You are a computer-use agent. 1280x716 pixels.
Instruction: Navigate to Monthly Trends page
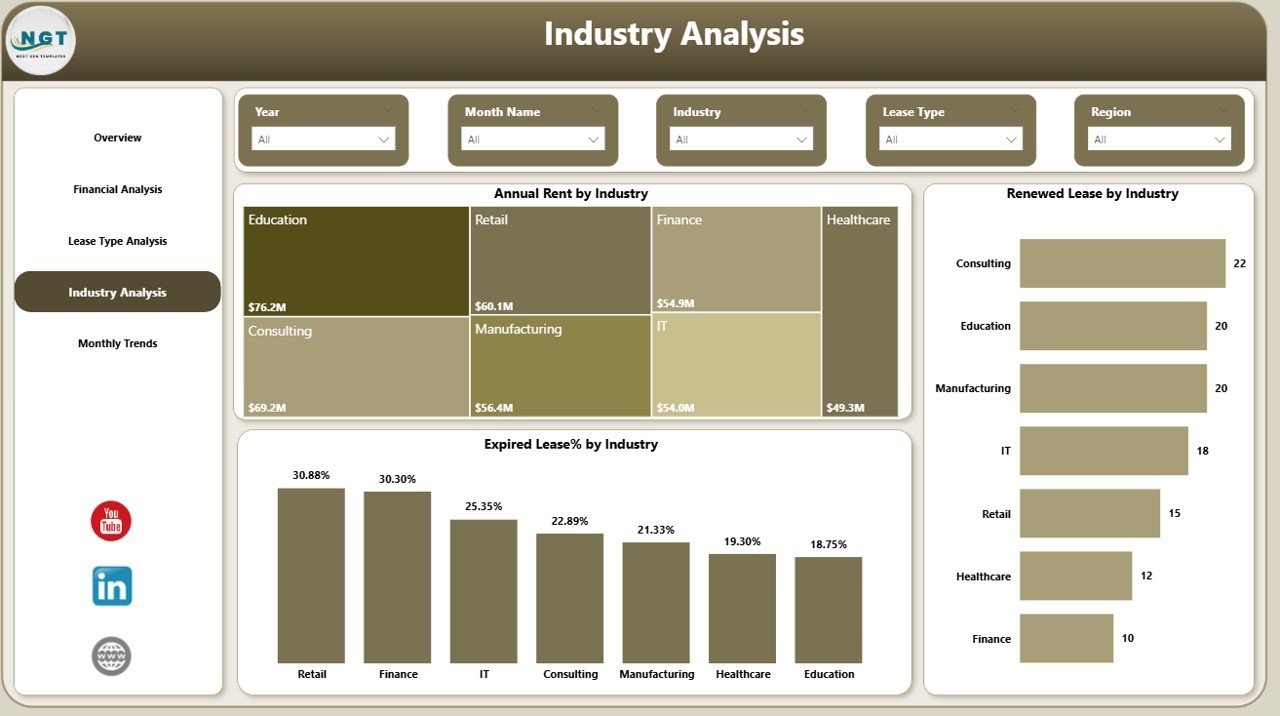[x=118, y=344]
